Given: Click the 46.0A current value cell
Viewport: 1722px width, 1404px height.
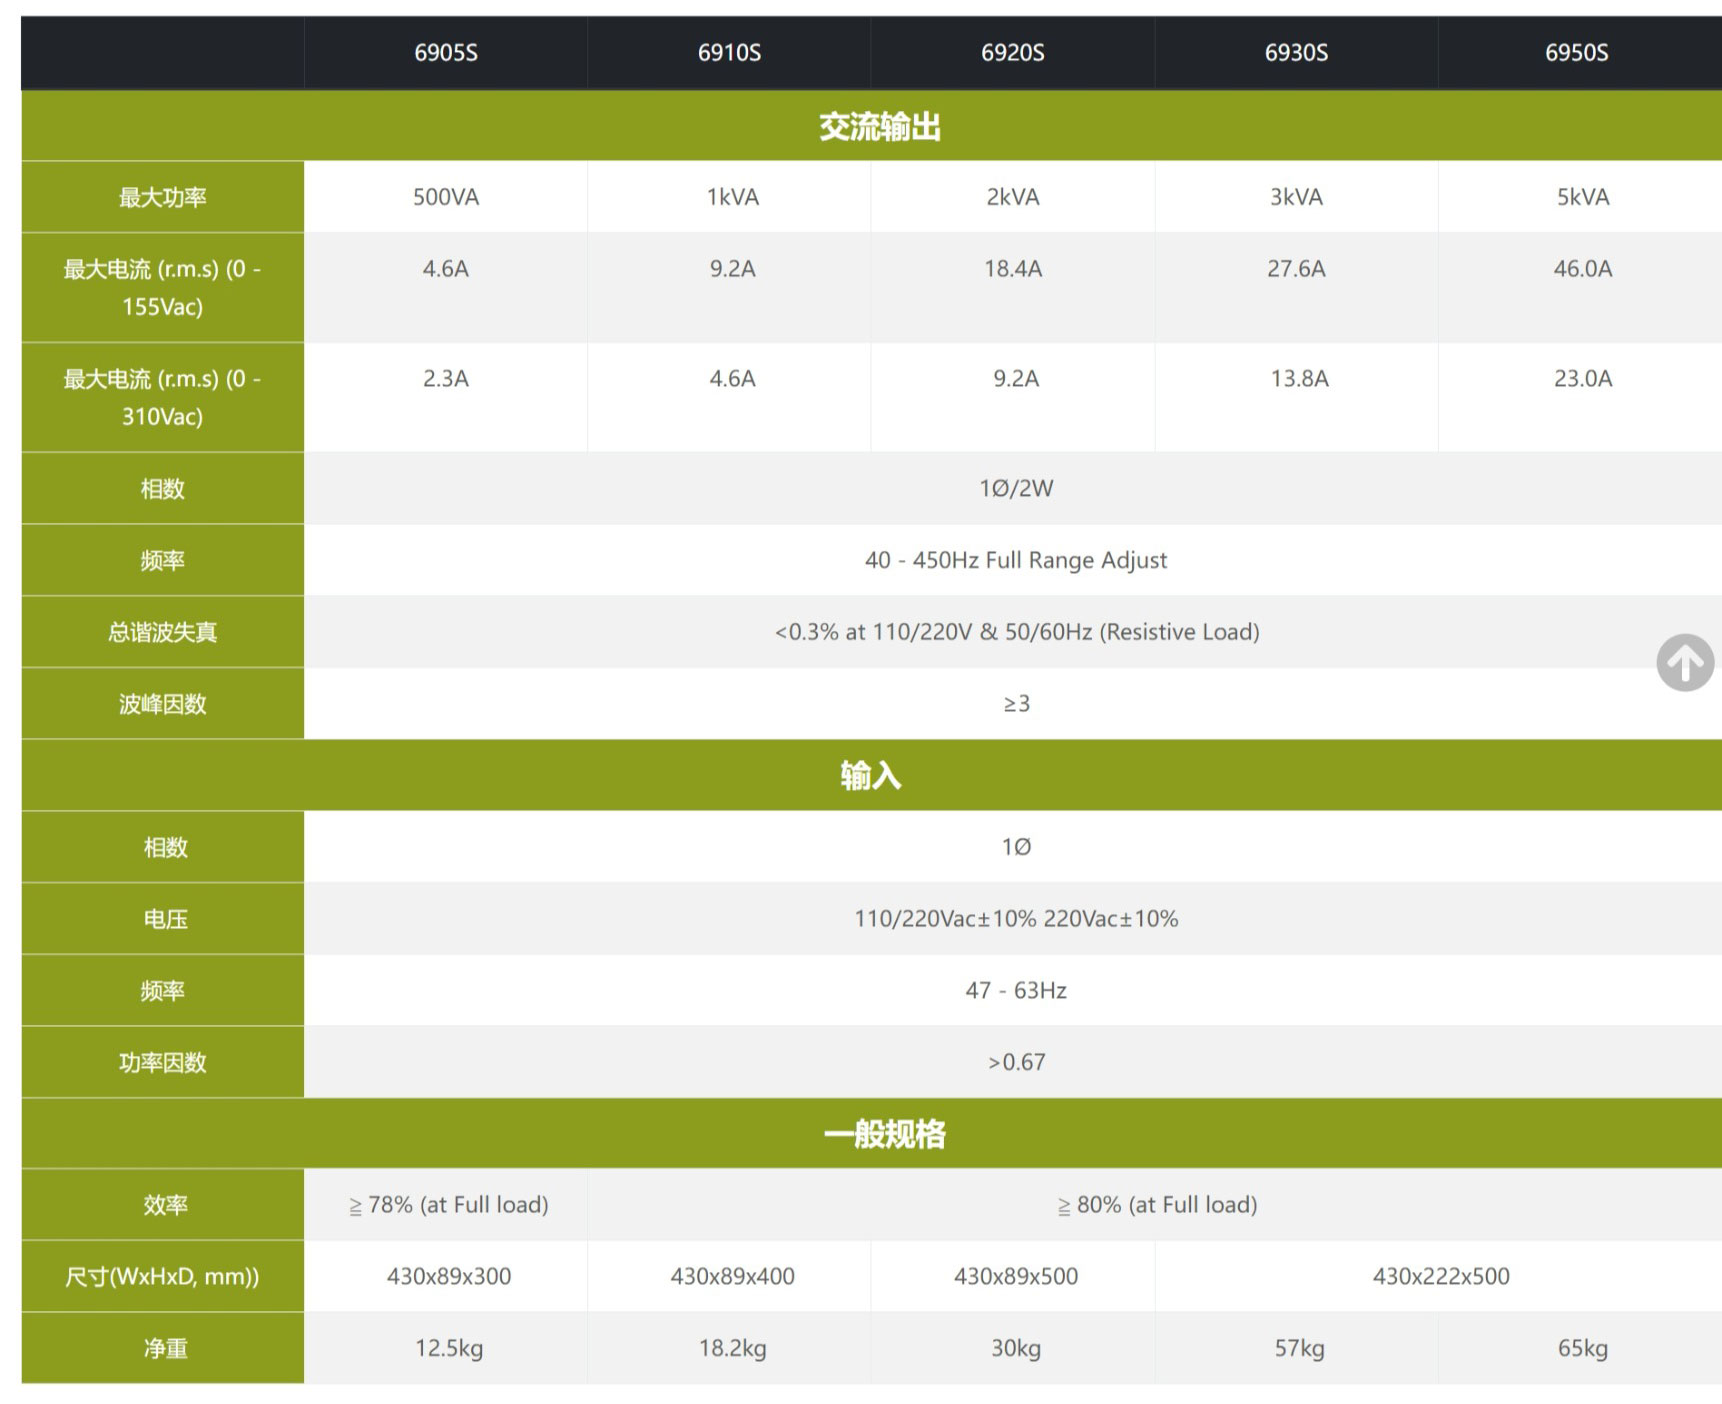Looking at the screenshot, I should click(x=1582, y=269).
